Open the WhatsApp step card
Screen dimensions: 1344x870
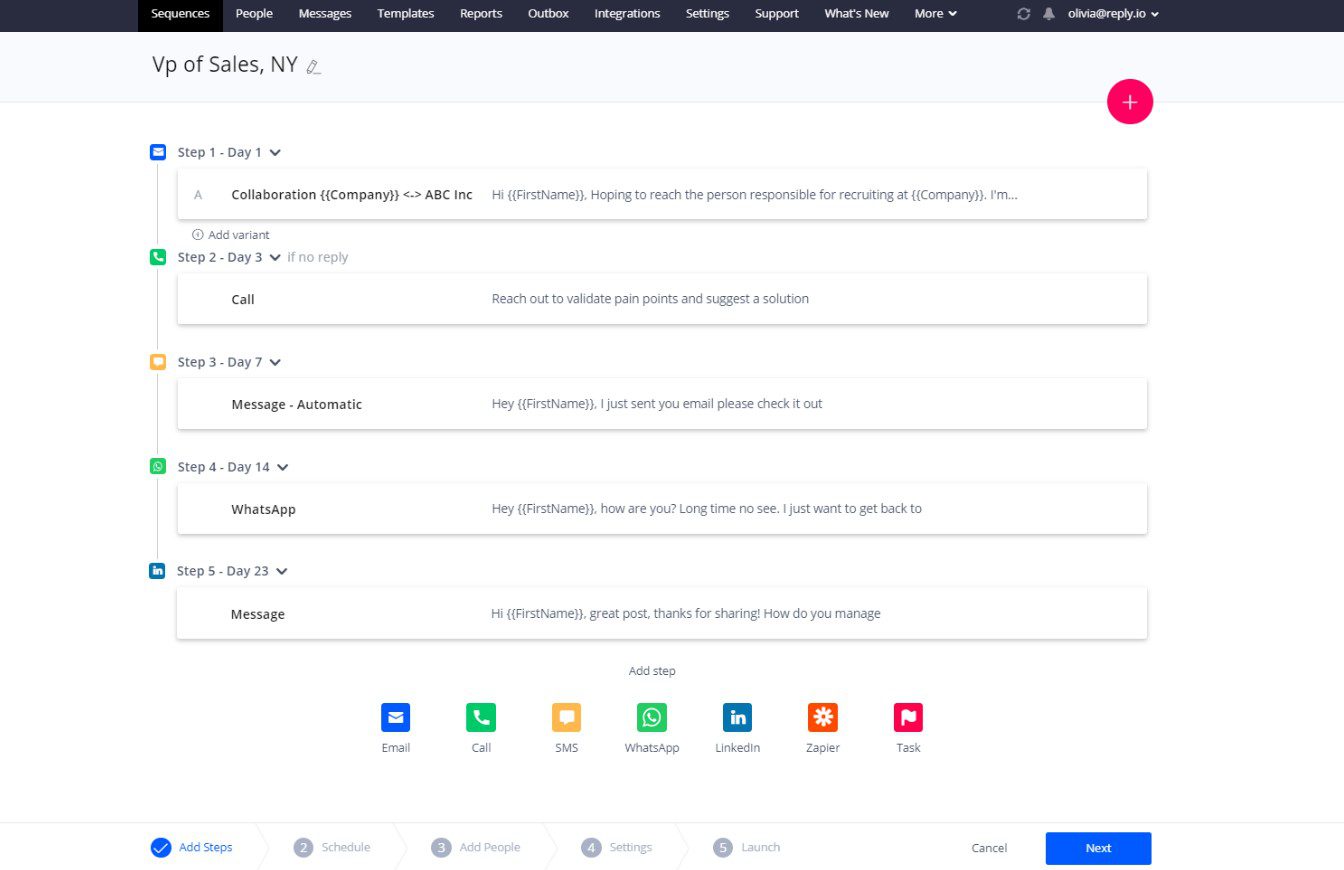tap(662, 508)
